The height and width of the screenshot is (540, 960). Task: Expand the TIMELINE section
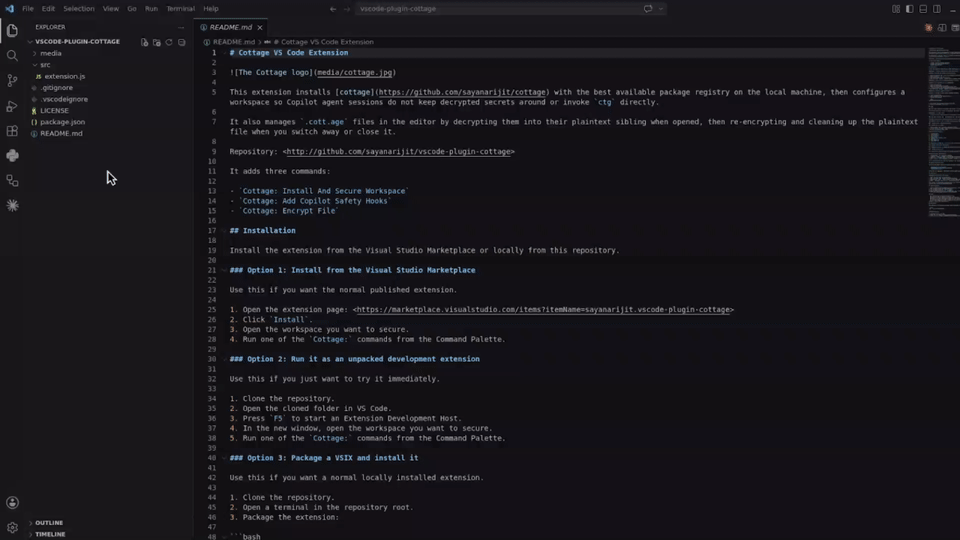(31, 534)
